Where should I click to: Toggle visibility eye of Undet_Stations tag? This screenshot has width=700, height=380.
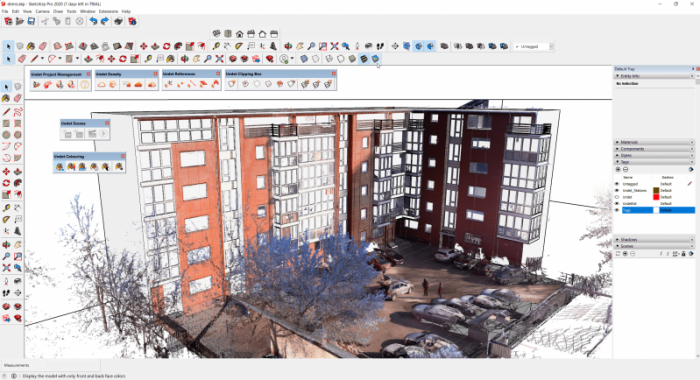(x=617, y=190)
